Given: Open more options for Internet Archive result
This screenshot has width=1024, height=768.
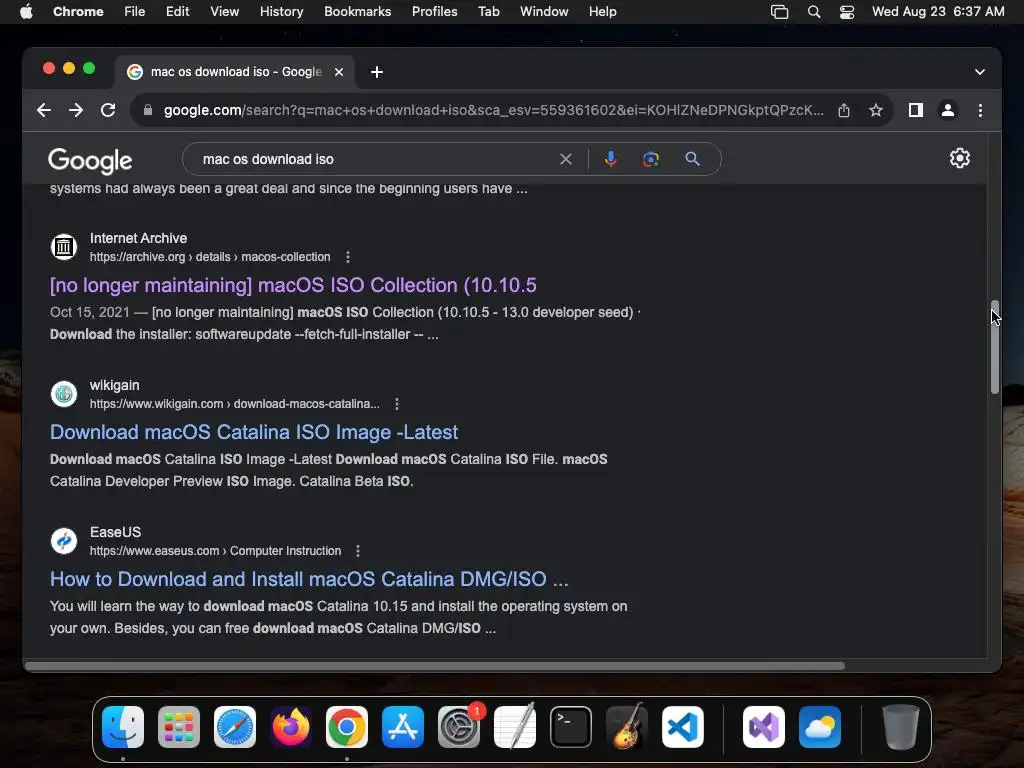Looking at the screenshot, I should pyautogui.click(x=348, y=257).
